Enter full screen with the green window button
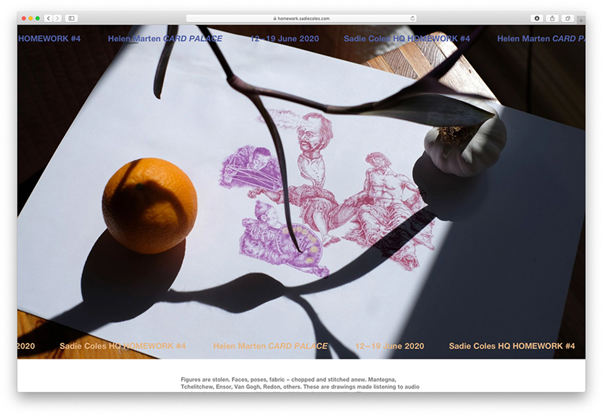Viewport: 603px width, 414px height. (38, 18)
